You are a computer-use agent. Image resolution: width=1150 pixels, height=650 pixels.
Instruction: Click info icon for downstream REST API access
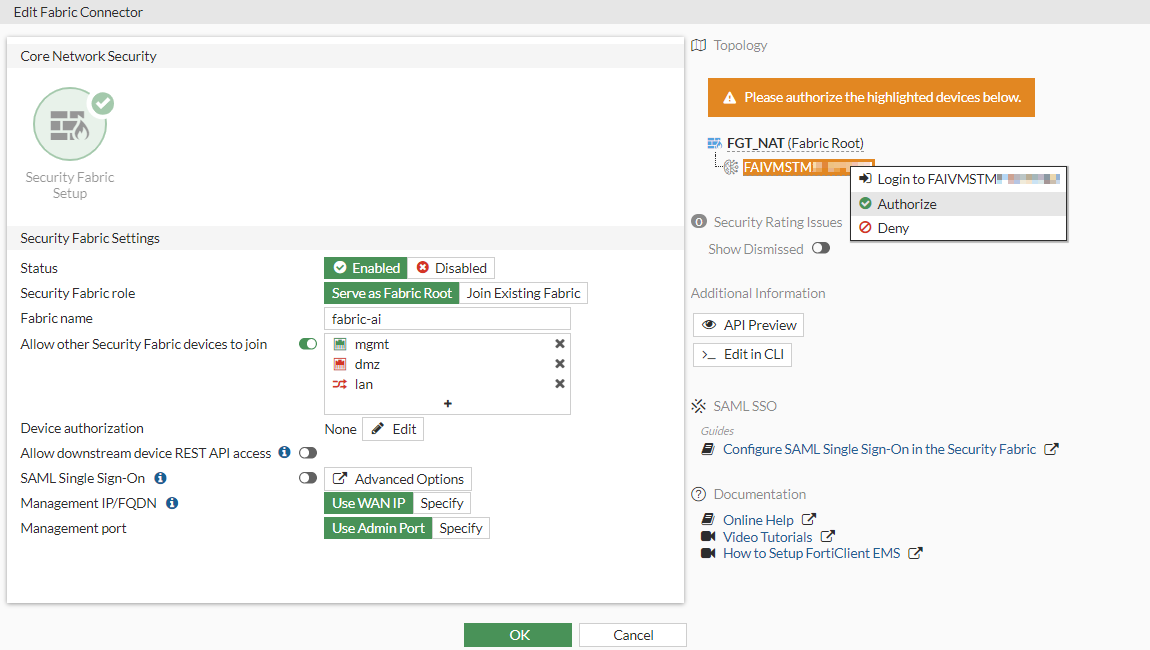pos(284,453)
